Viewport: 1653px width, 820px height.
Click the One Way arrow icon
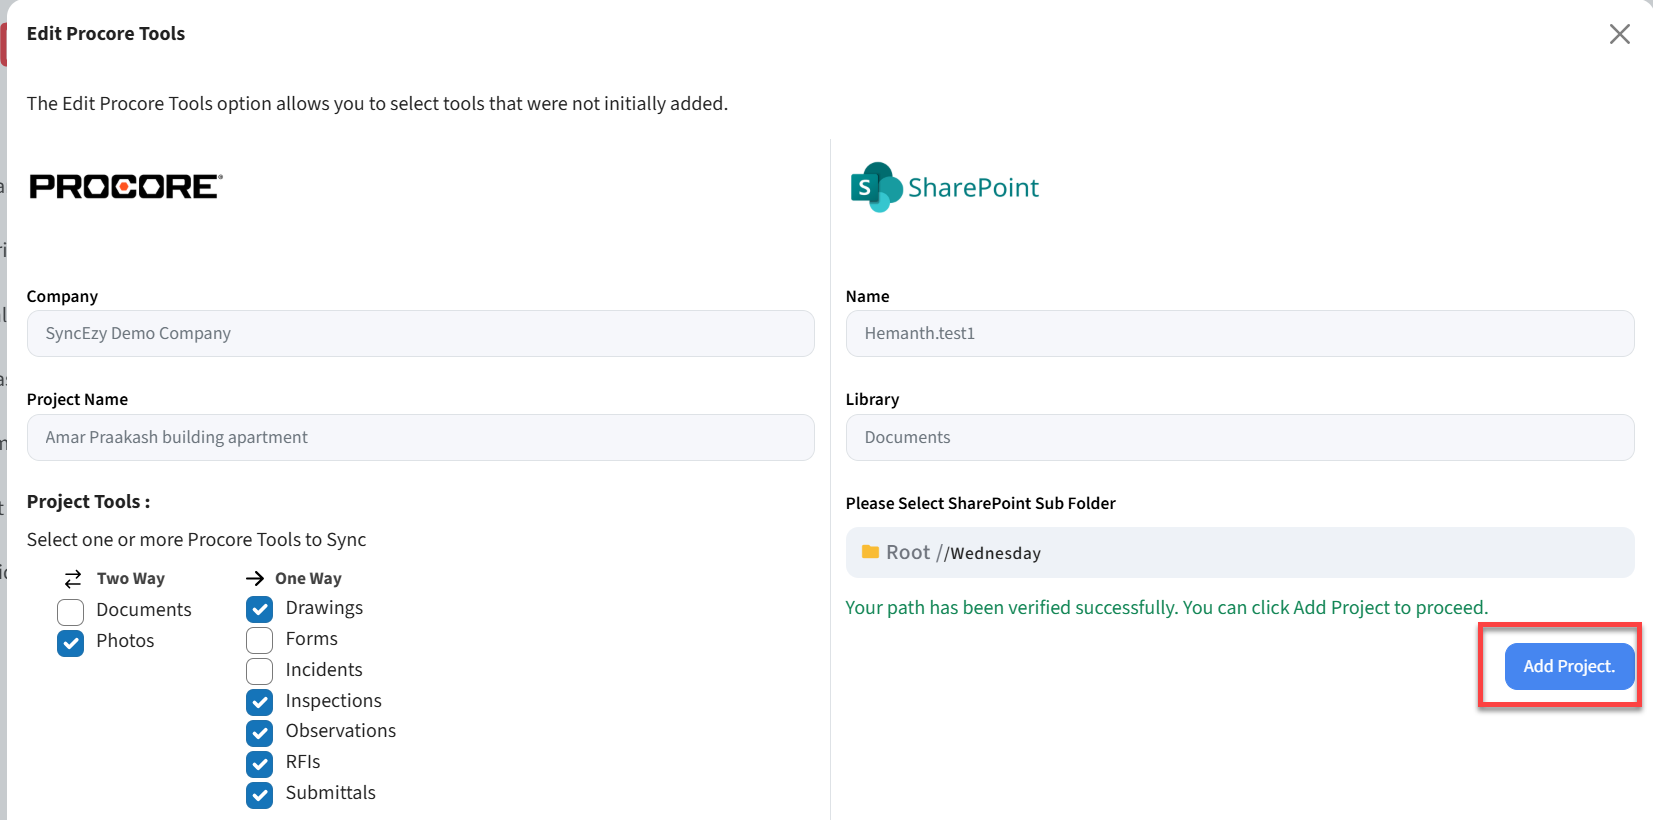tap(255, 579)
